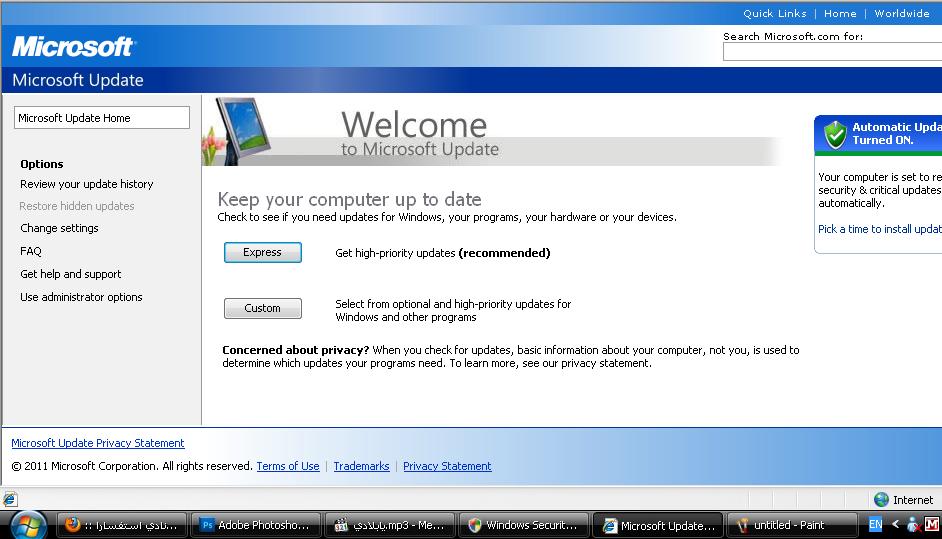Click the page icon in the status bar

(x=10, y=499)
